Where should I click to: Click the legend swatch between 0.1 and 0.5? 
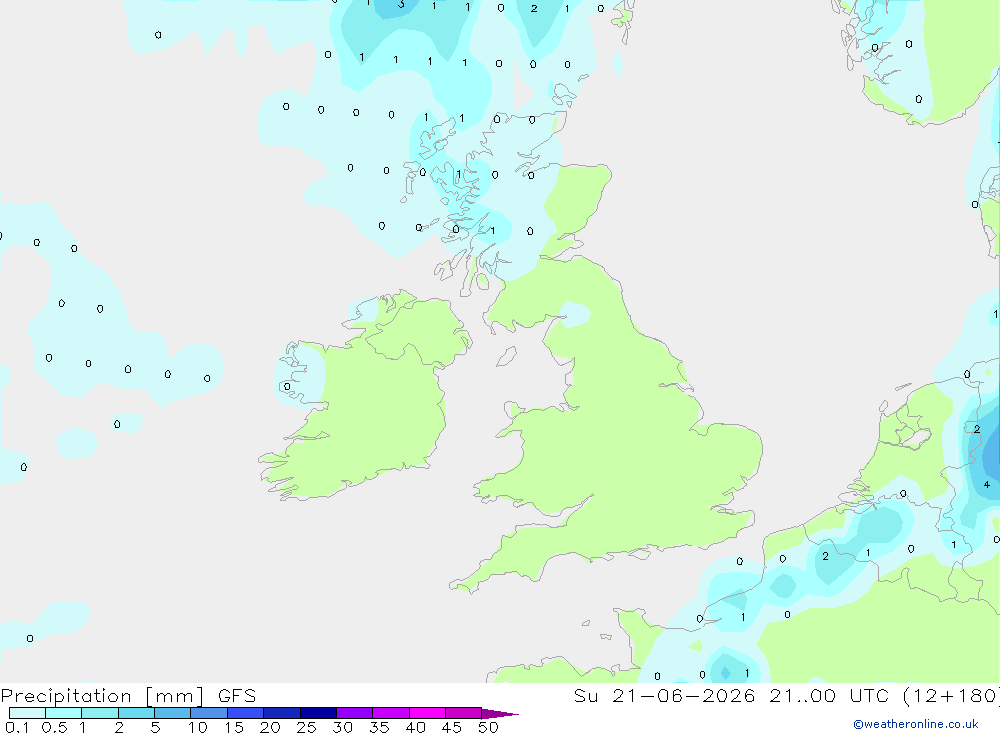click(x=27, y=713)
